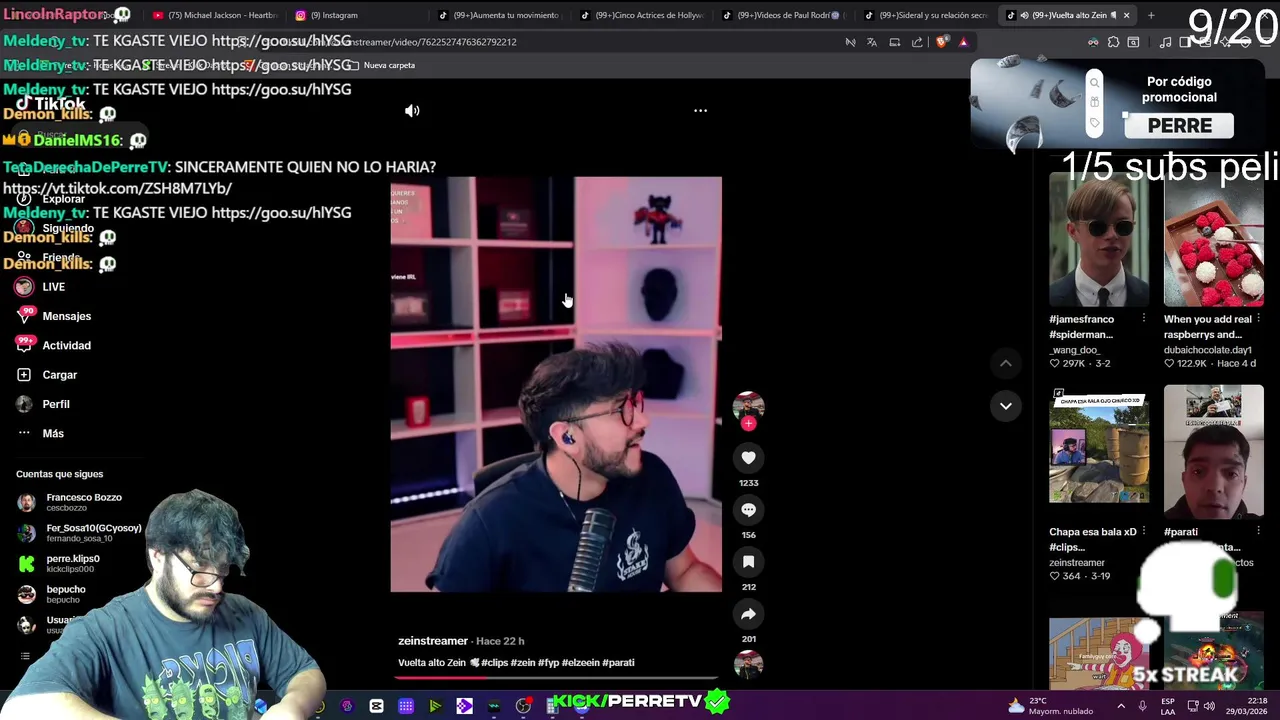Open Fer_Sosa10(GCyosoy) followed account
1280x720 pixels.
click(80, 533)
